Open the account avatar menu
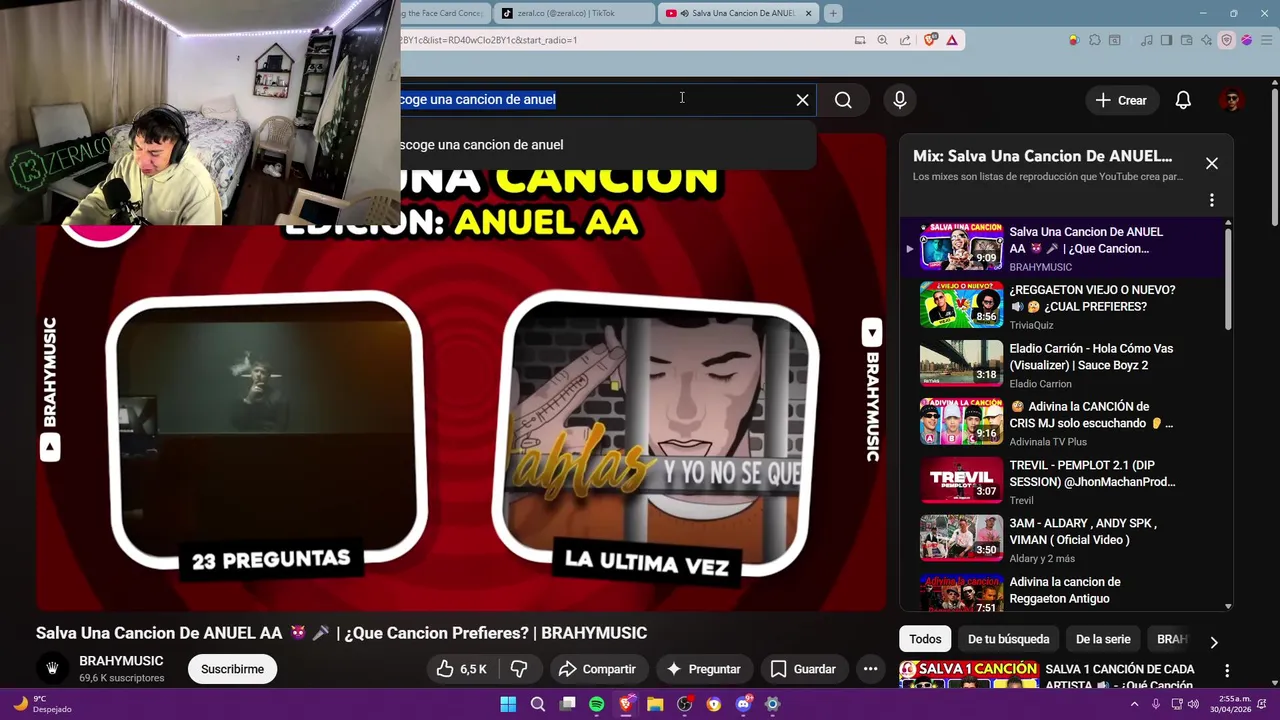 1231,100
